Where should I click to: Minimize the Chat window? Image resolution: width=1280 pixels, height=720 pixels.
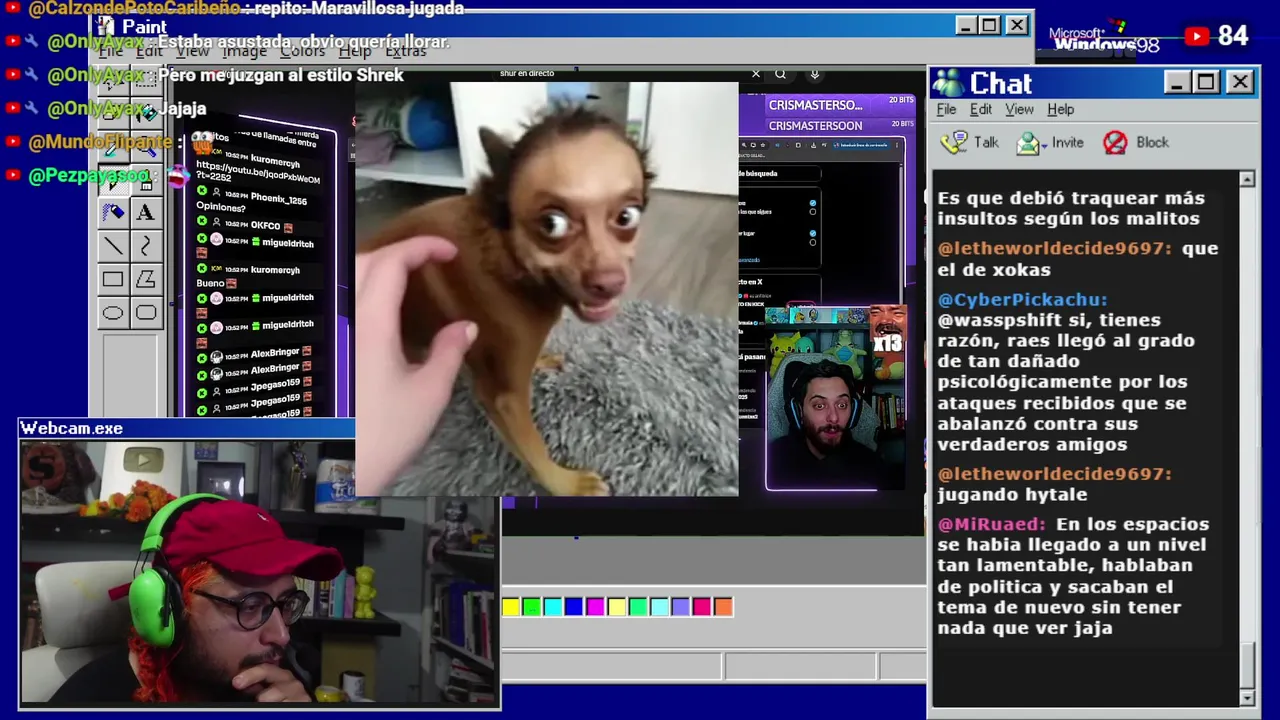click(1177, 82)
